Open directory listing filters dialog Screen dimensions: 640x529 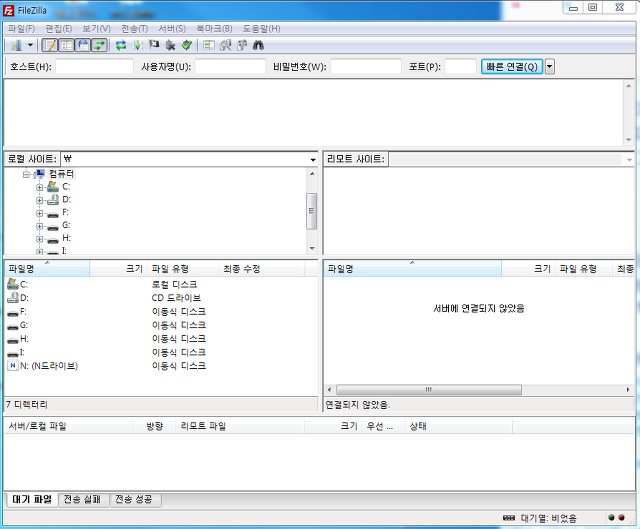tap(209, 45)
